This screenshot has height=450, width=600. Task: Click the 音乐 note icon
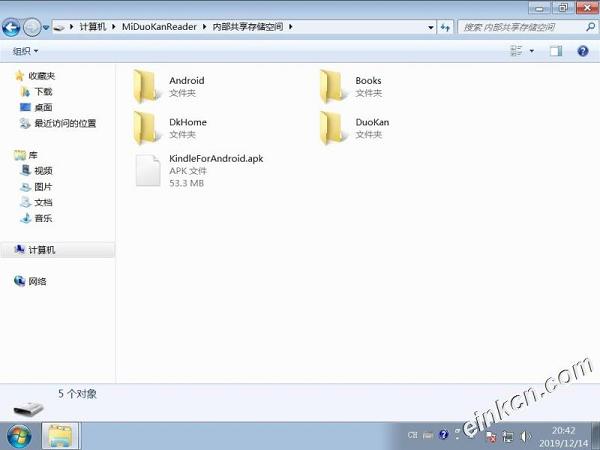25,218
